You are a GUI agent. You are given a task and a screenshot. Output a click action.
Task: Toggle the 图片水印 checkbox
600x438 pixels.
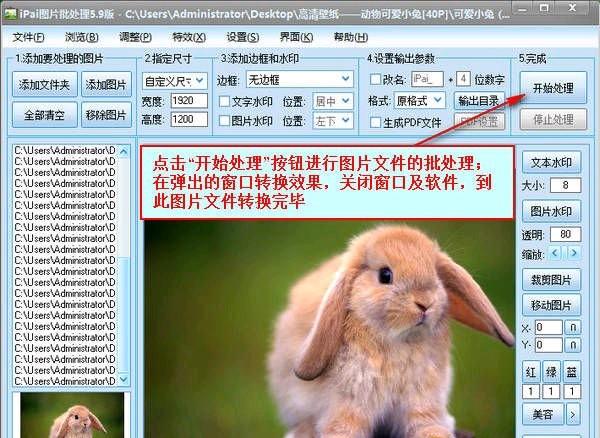point(224,121)
